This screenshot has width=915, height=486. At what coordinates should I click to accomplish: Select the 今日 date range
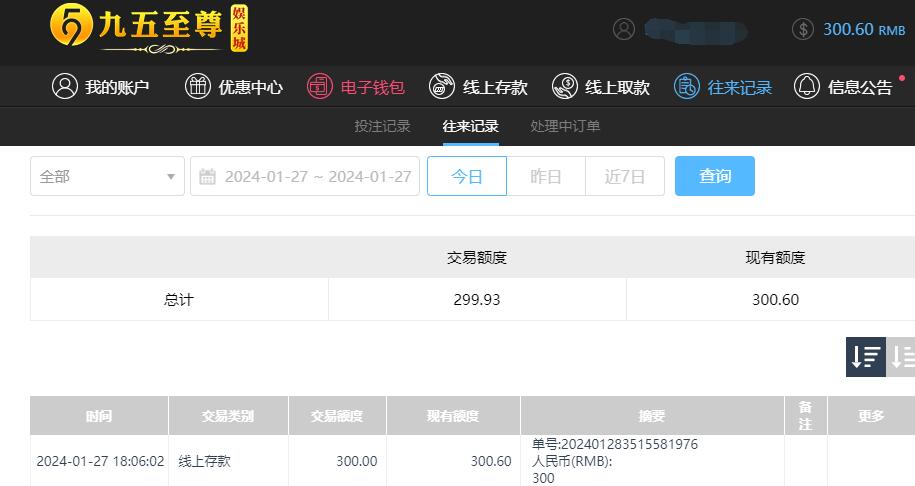467,176
